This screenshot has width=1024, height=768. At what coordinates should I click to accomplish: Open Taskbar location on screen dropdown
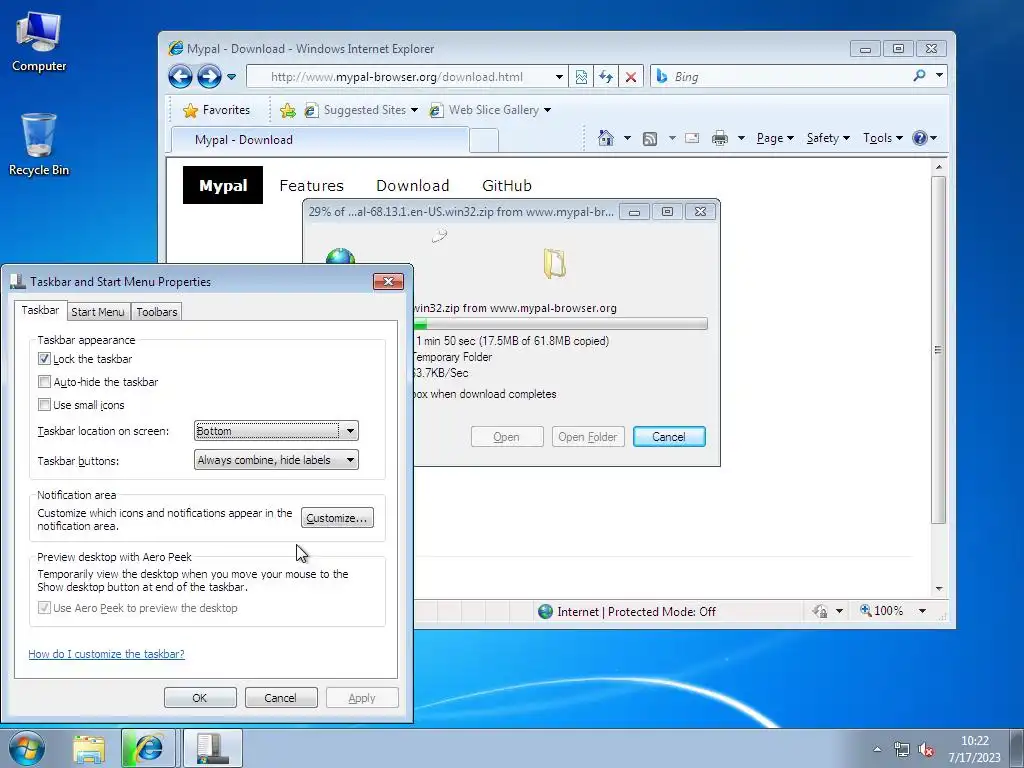point(276,431)
